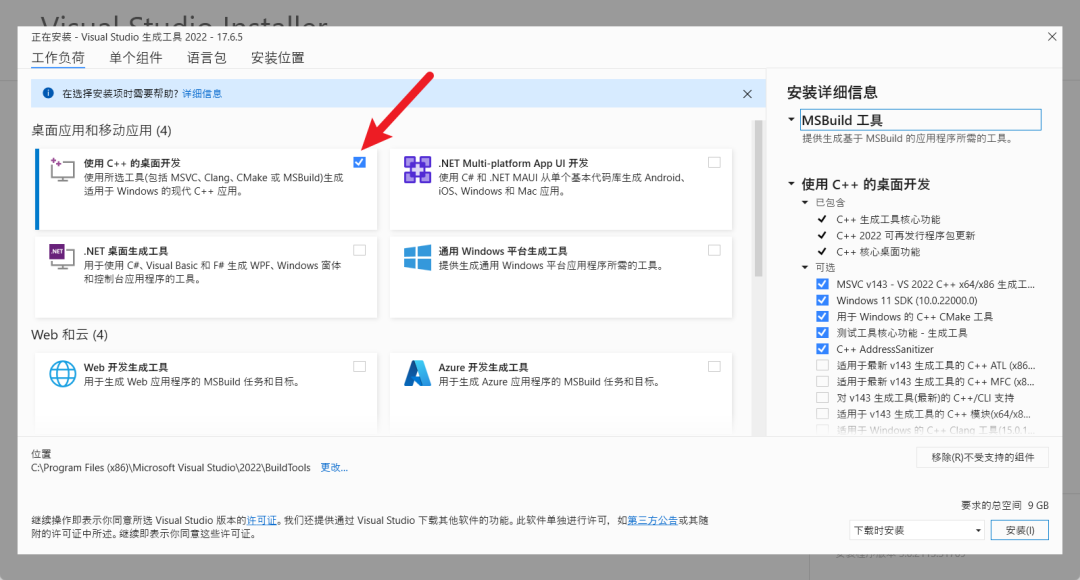Click the 更改... location link
This screenshot has width=1080, height=580.
pos(334,468)
